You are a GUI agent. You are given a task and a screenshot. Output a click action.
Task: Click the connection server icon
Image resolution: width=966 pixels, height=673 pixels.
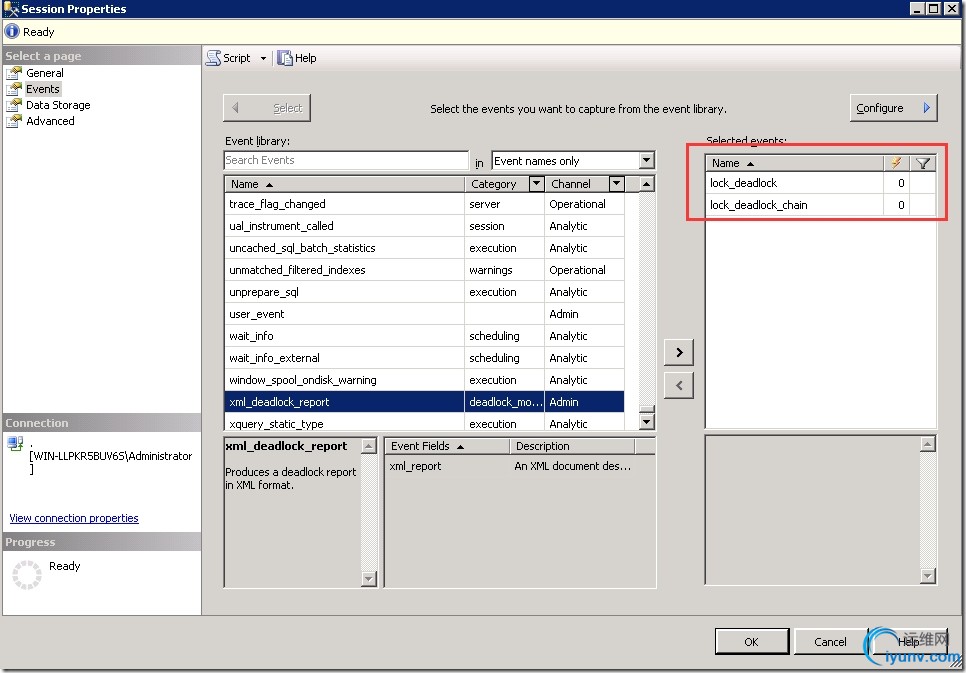[x=15, y=443]
